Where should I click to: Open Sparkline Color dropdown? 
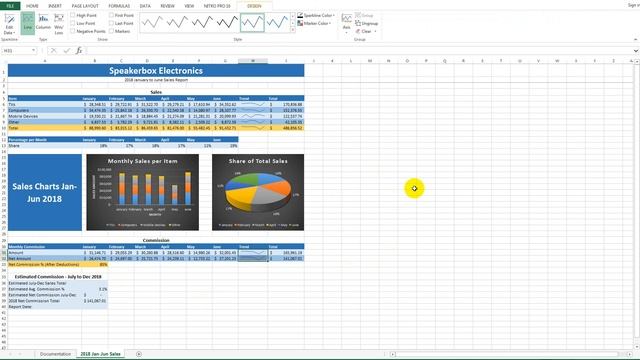[x=316, y=15]
